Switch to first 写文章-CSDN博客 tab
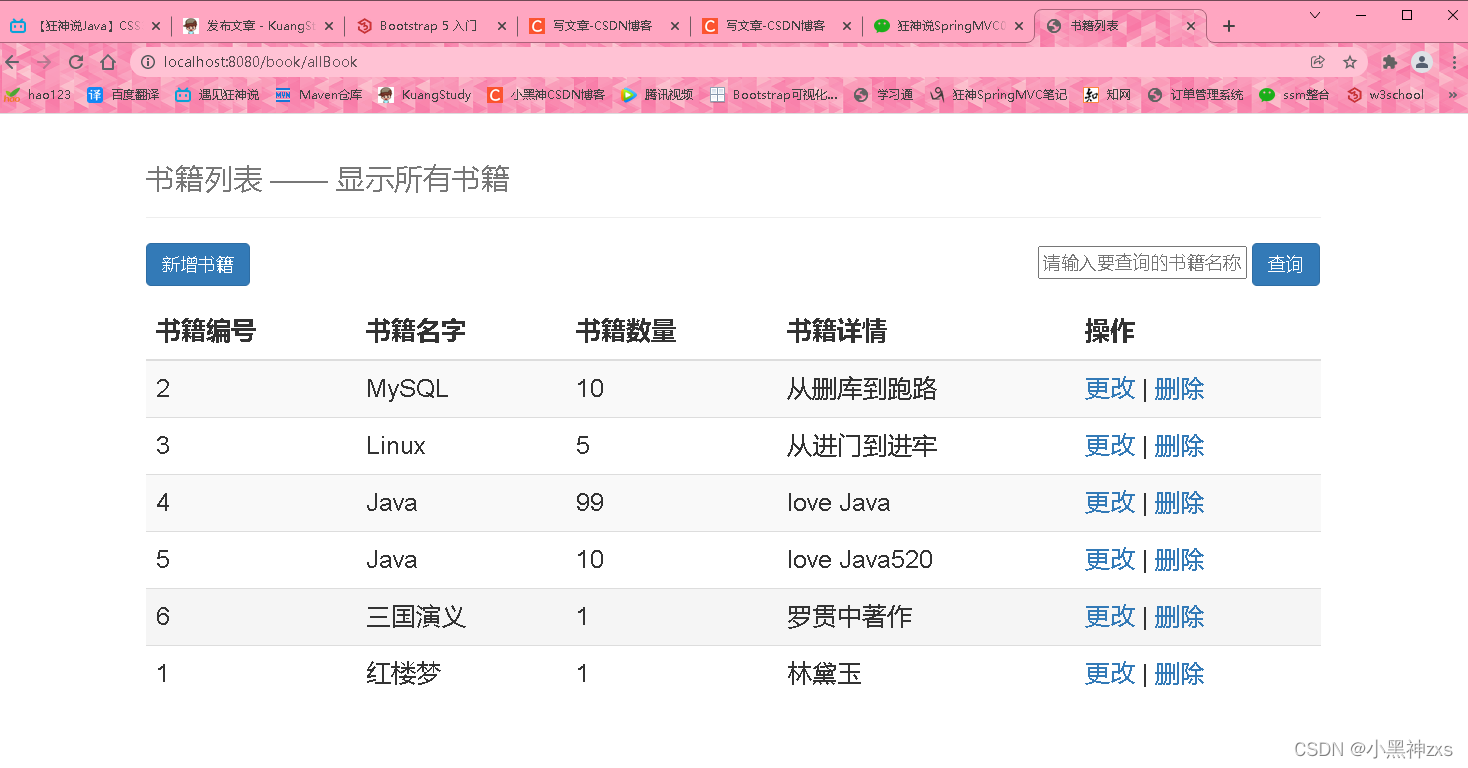The height and width of the screenshot is (768, 1468). tap(604, 26)
